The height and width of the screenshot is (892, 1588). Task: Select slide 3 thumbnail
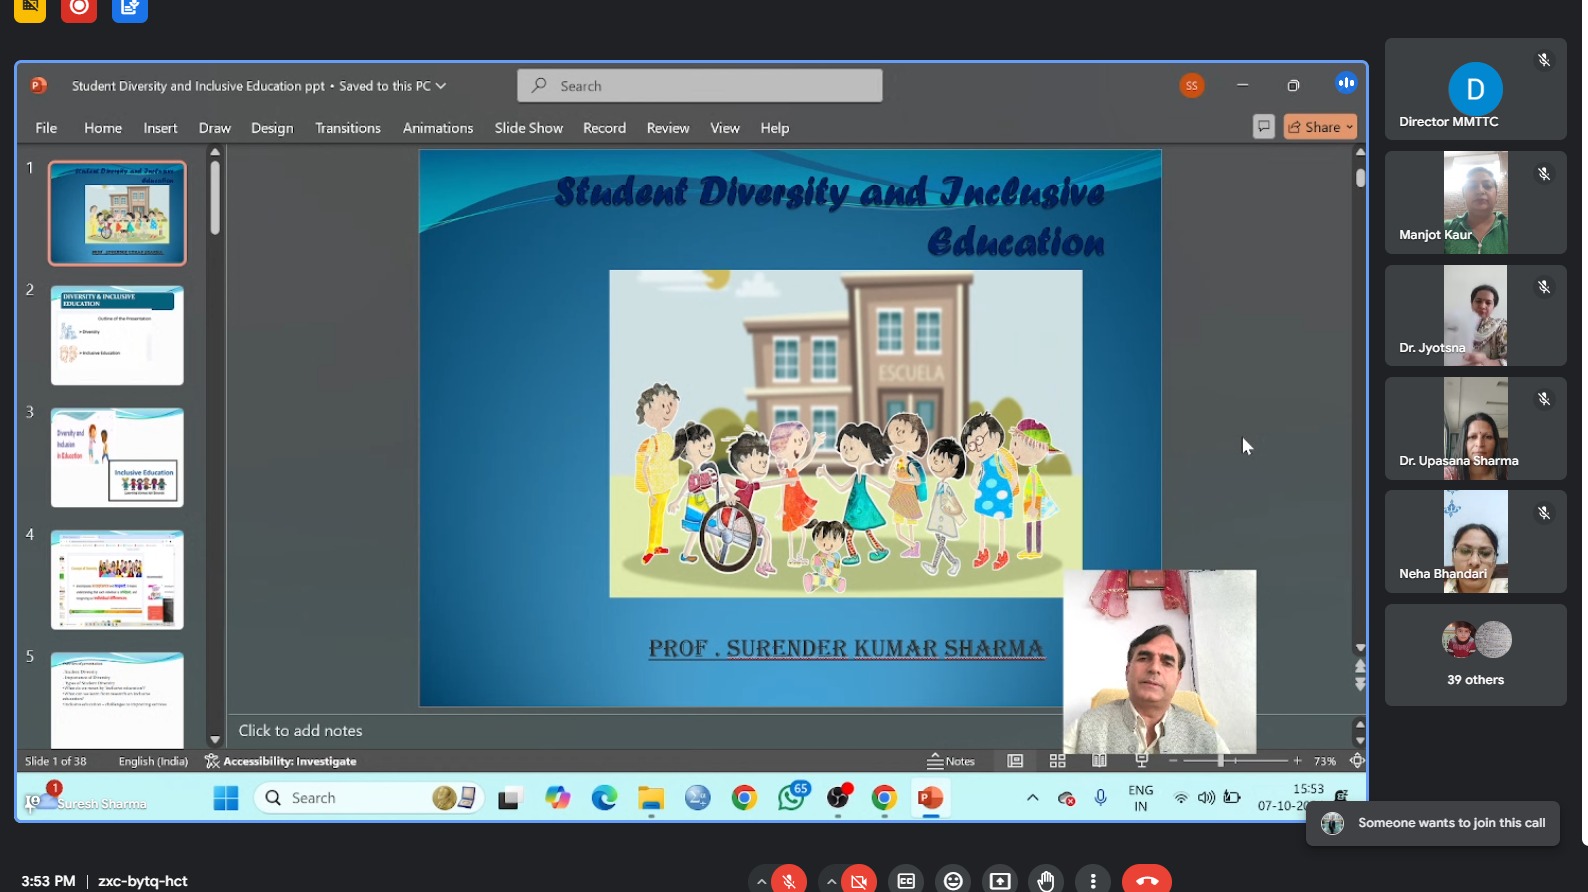pos(117,458)
